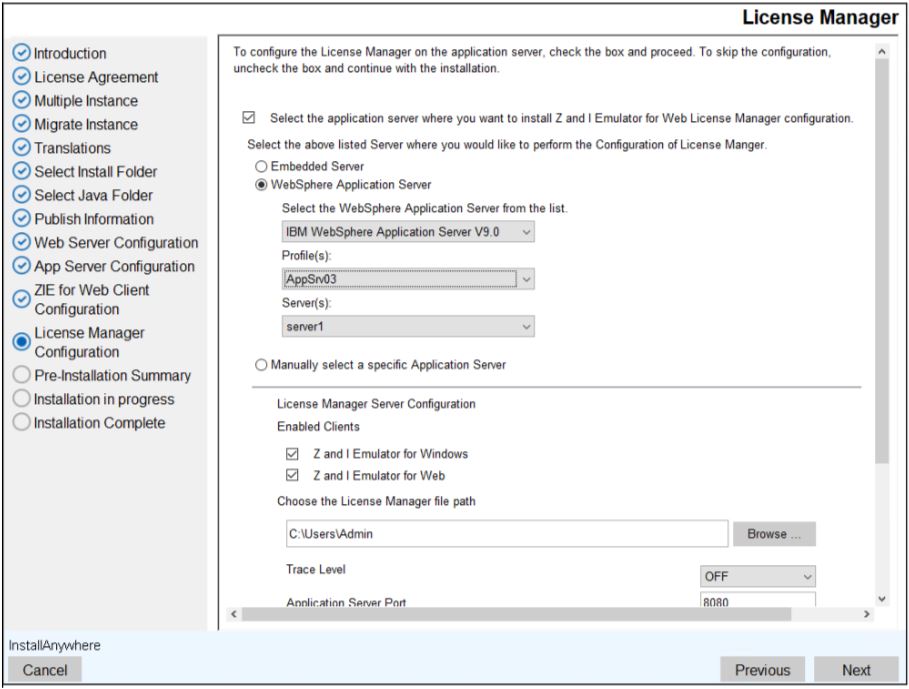Viewport: 909px width, 689px height.
Task: Click the Pre-Installation Summary pending-step icon
Action: pyautogui.click(x=21, y=375)
